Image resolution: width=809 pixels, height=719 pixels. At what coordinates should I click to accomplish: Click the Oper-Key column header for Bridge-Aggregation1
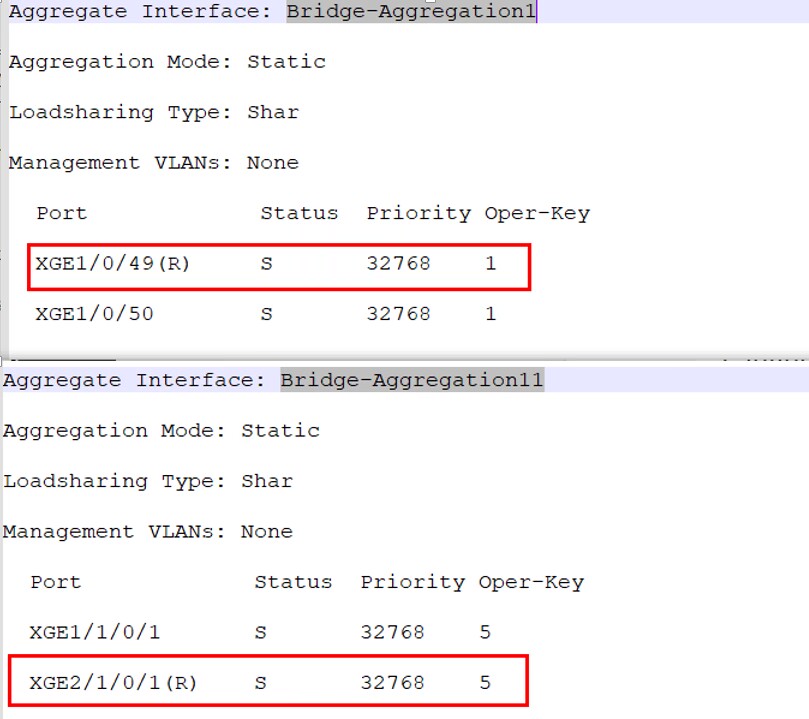click(x=537, y=213)
